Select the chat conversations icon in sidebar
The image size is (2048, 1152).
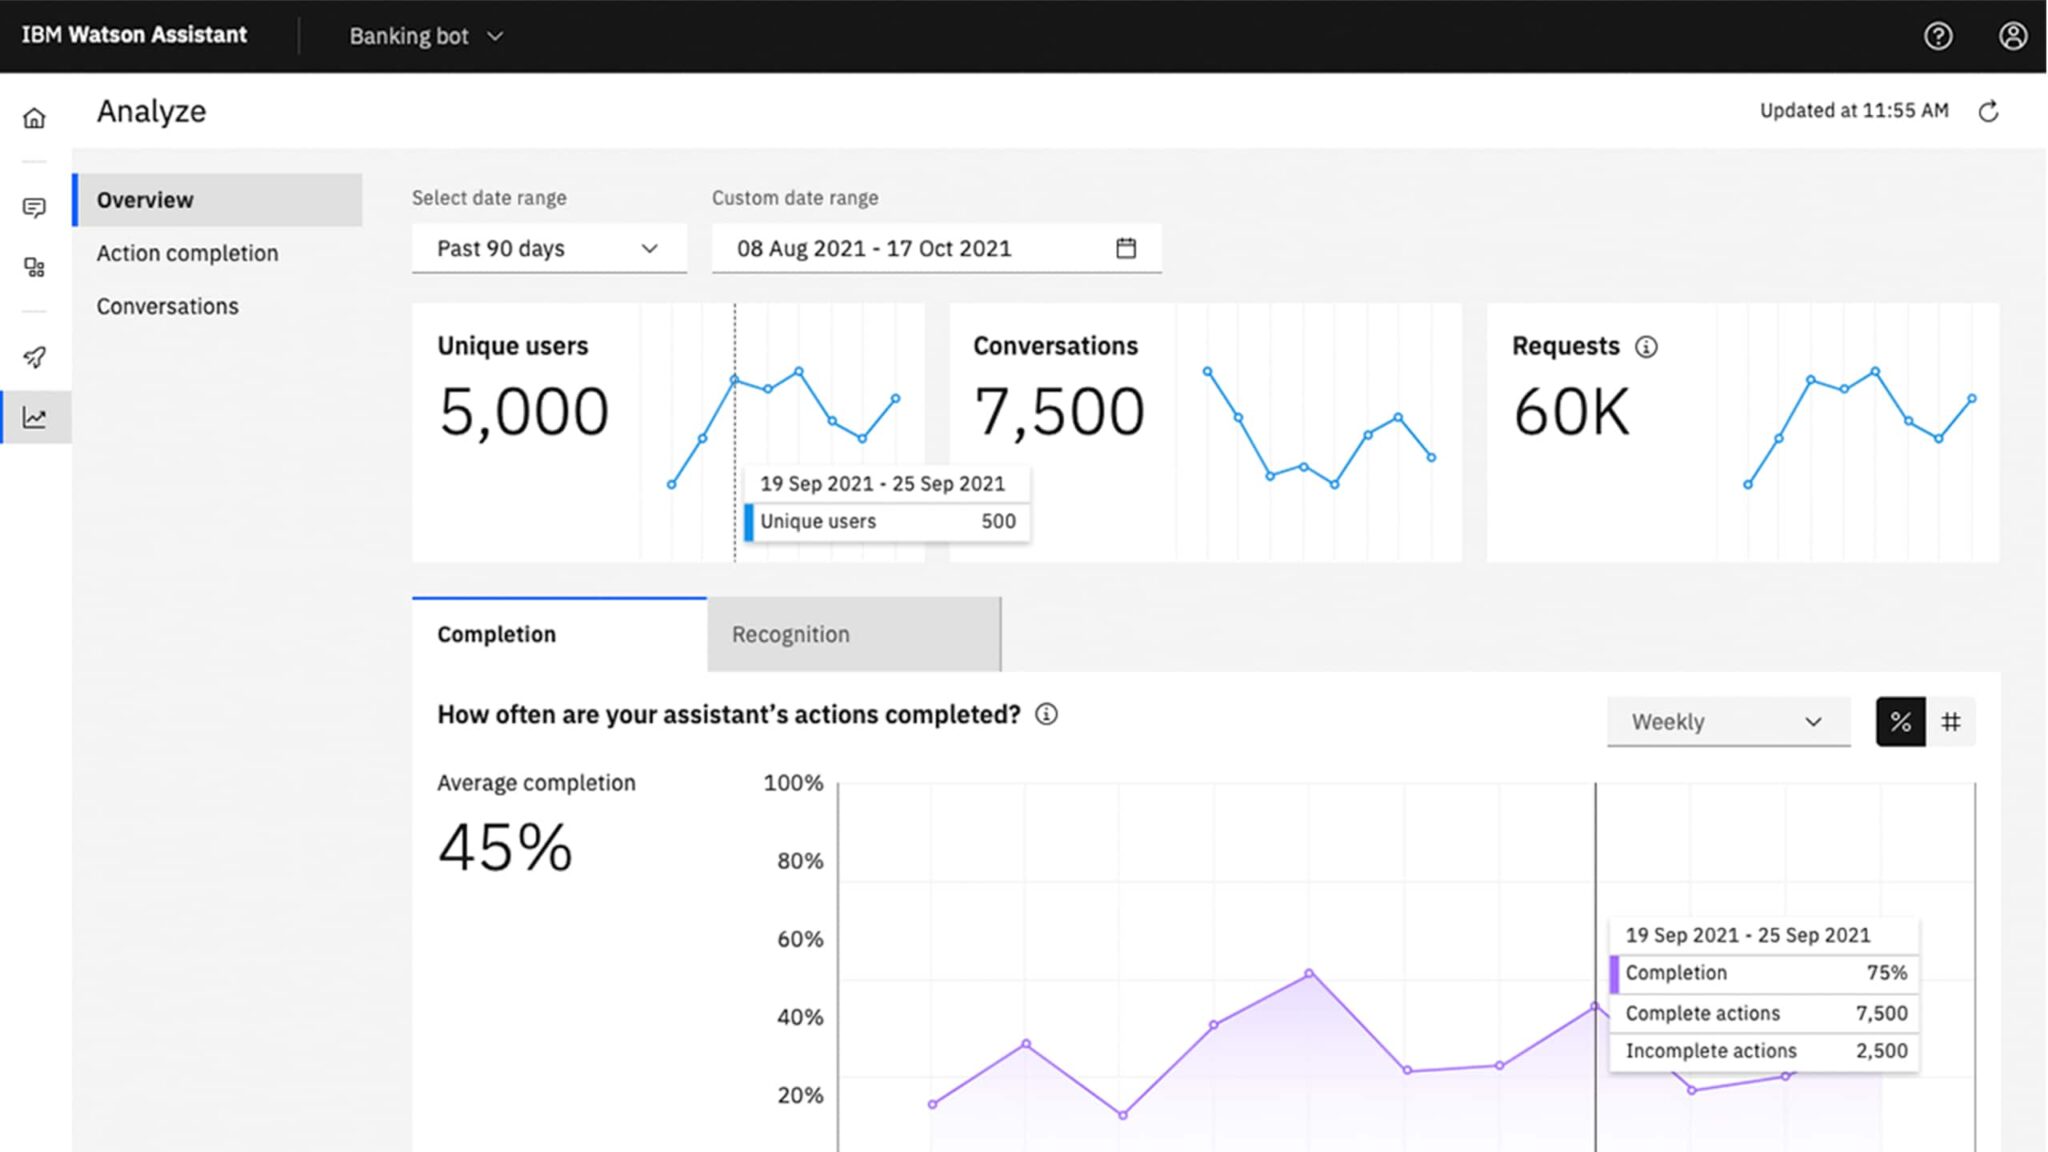(35, 207)
